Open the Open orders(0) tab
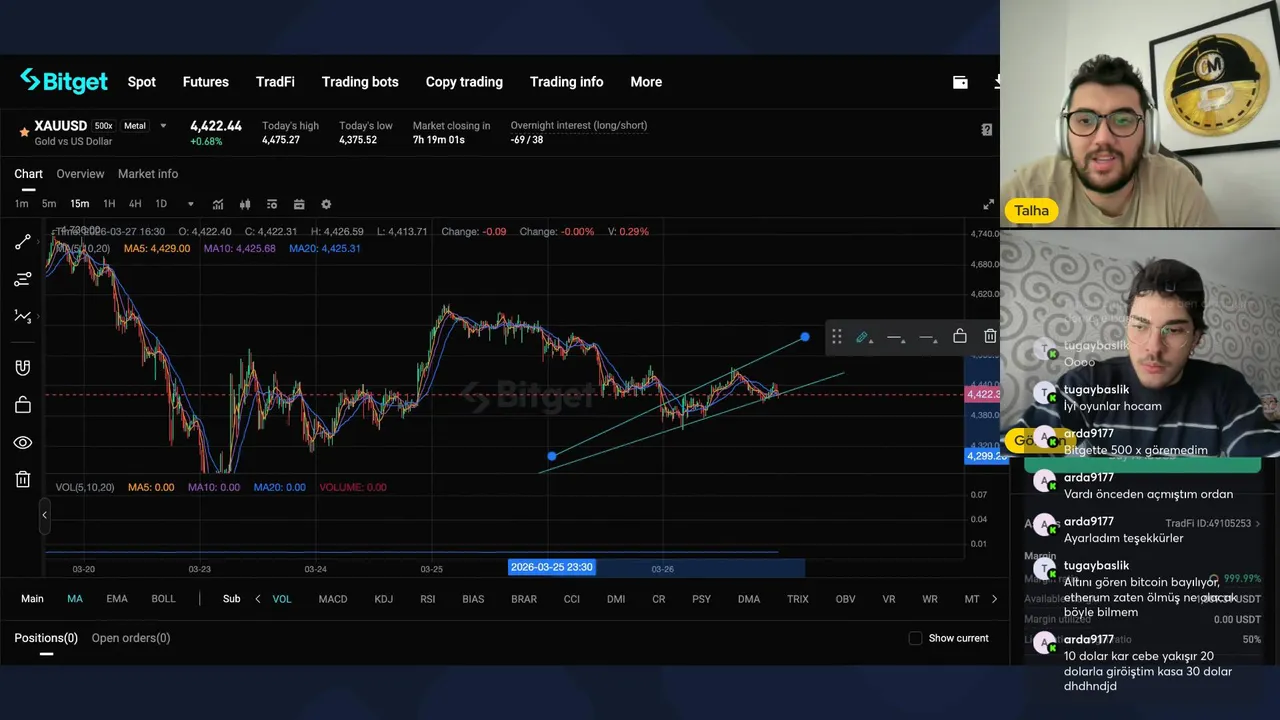The width and height of the screenshot is (1280, 720). click(x=131, y=638)
